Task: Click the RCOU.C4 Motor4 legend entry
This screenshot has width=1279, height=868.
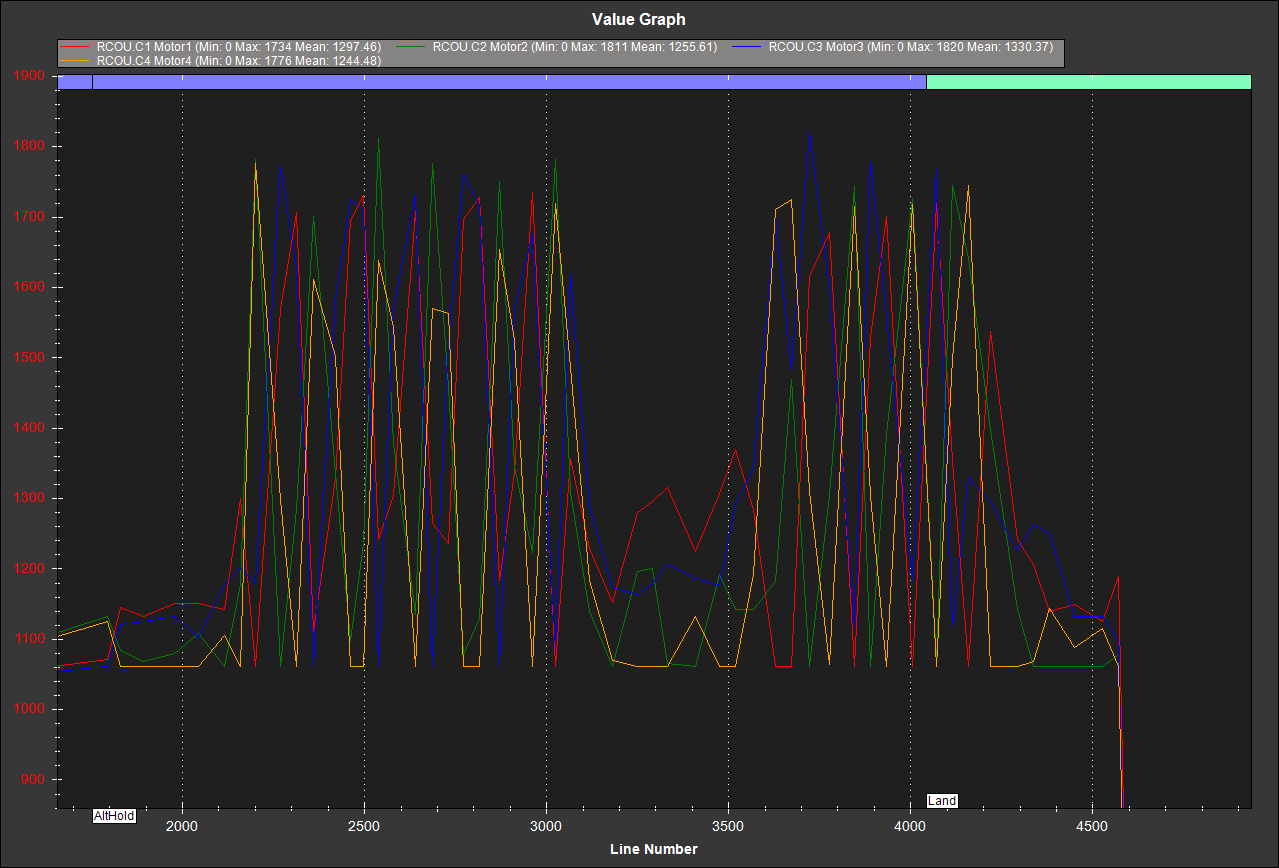Action: click(x=238, y=61)
